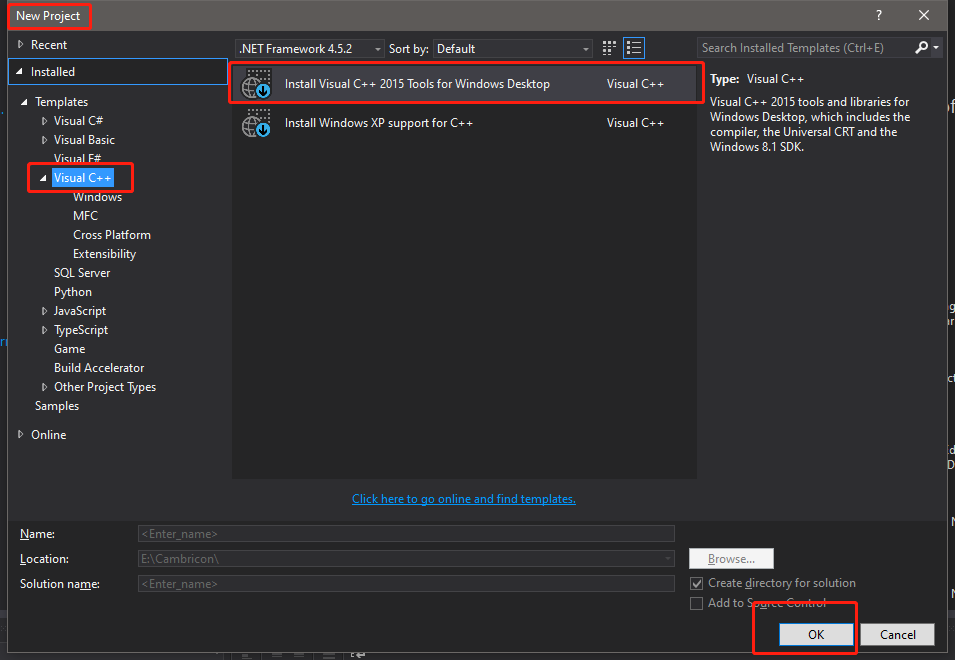Open the help question mark button
The image size is (955, 660).
[x=878, y=15]
